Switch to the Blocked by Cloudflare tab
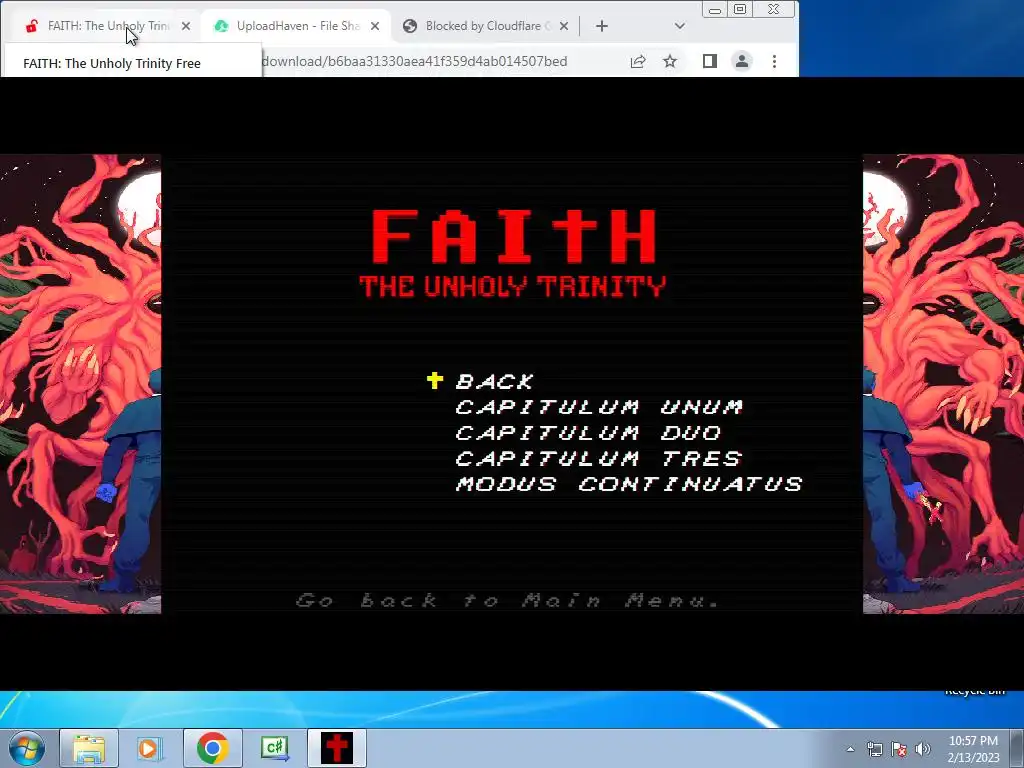Viewport: 1024px width, 768px height. (487, 26)
